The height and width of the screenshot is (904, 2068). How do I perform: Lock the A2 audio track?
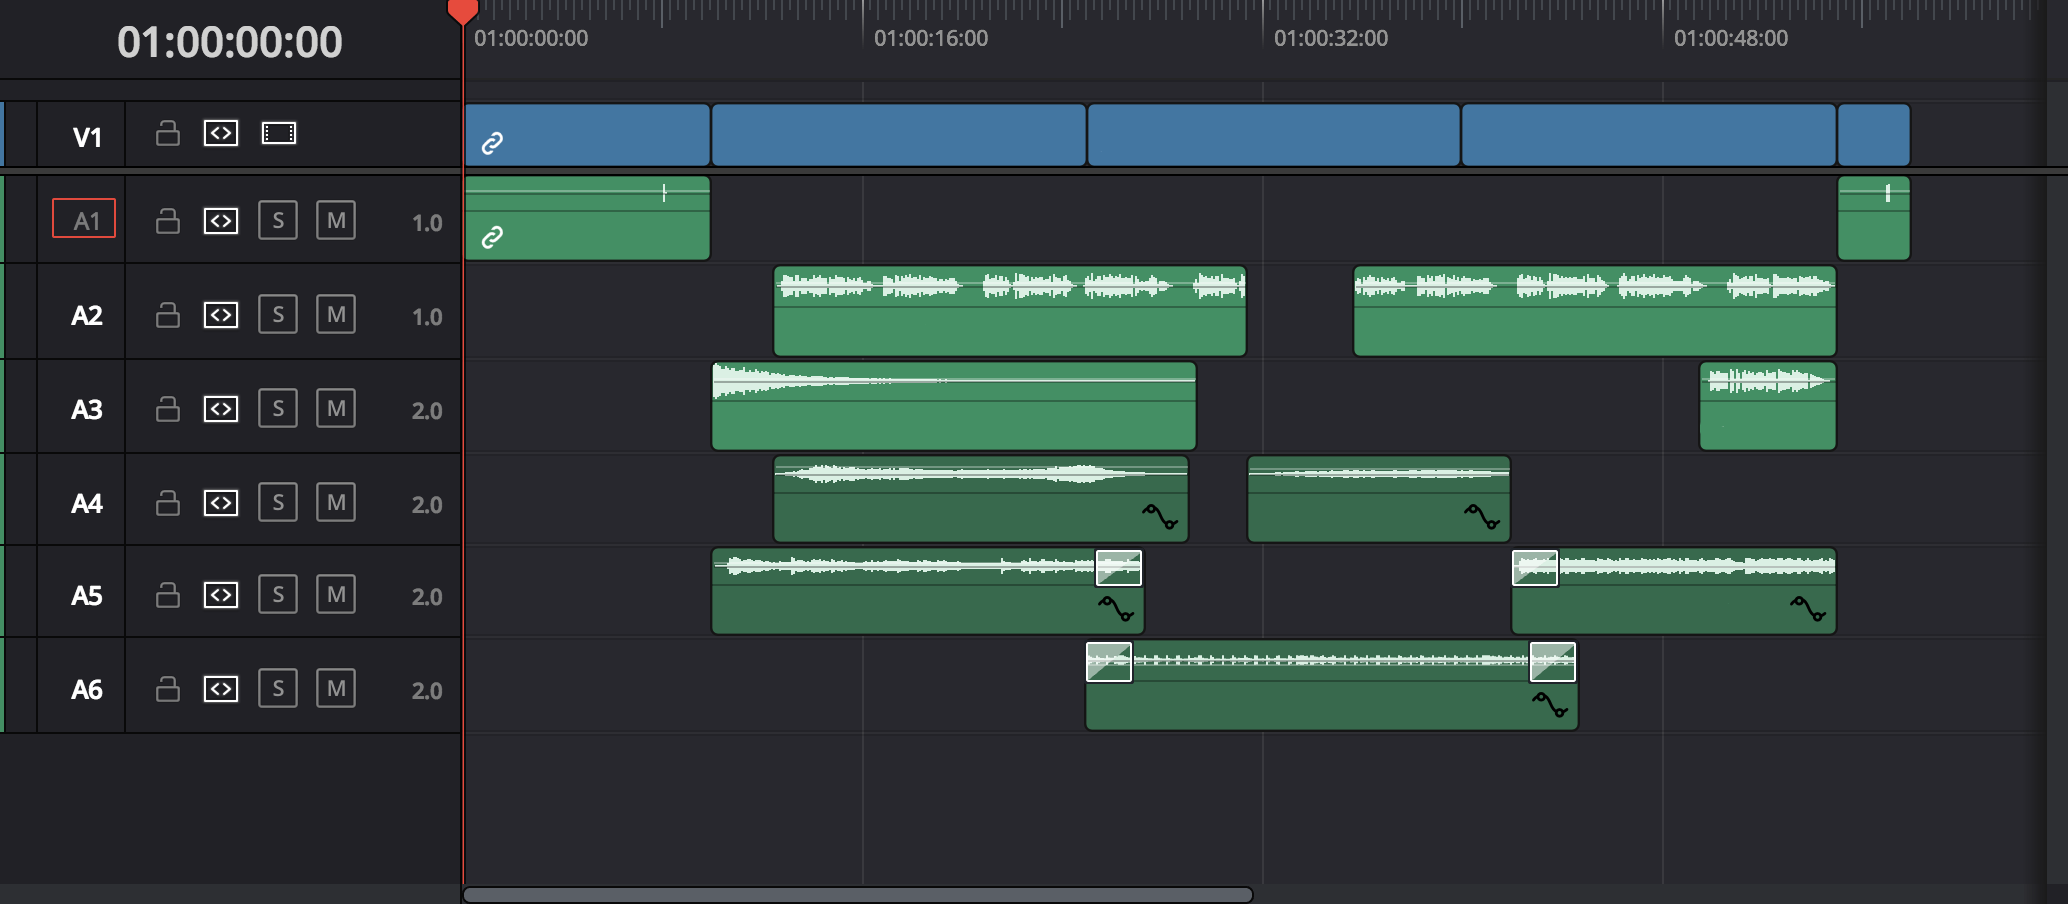(x=168, y=315)
